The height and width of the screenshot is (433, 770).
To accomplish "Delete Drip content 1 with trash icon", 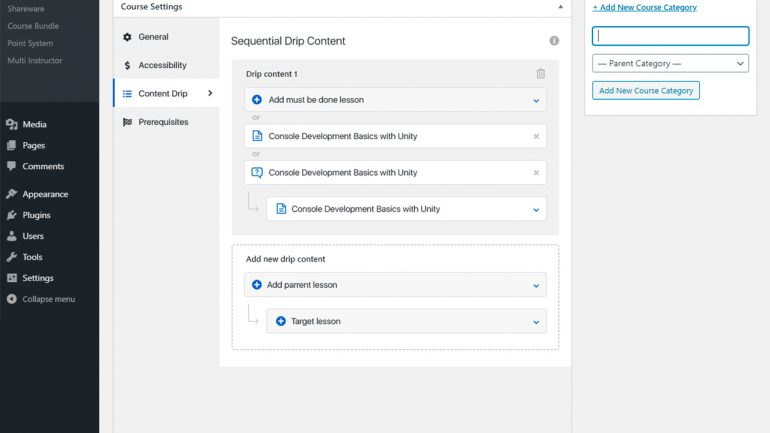I will point(541,74).
